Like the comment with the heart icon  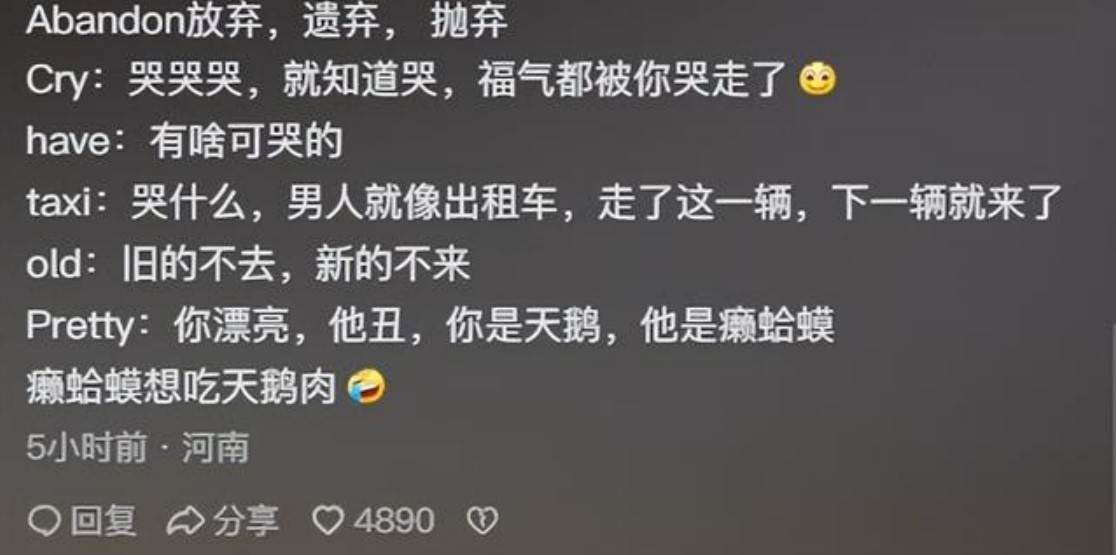point(329,522)
